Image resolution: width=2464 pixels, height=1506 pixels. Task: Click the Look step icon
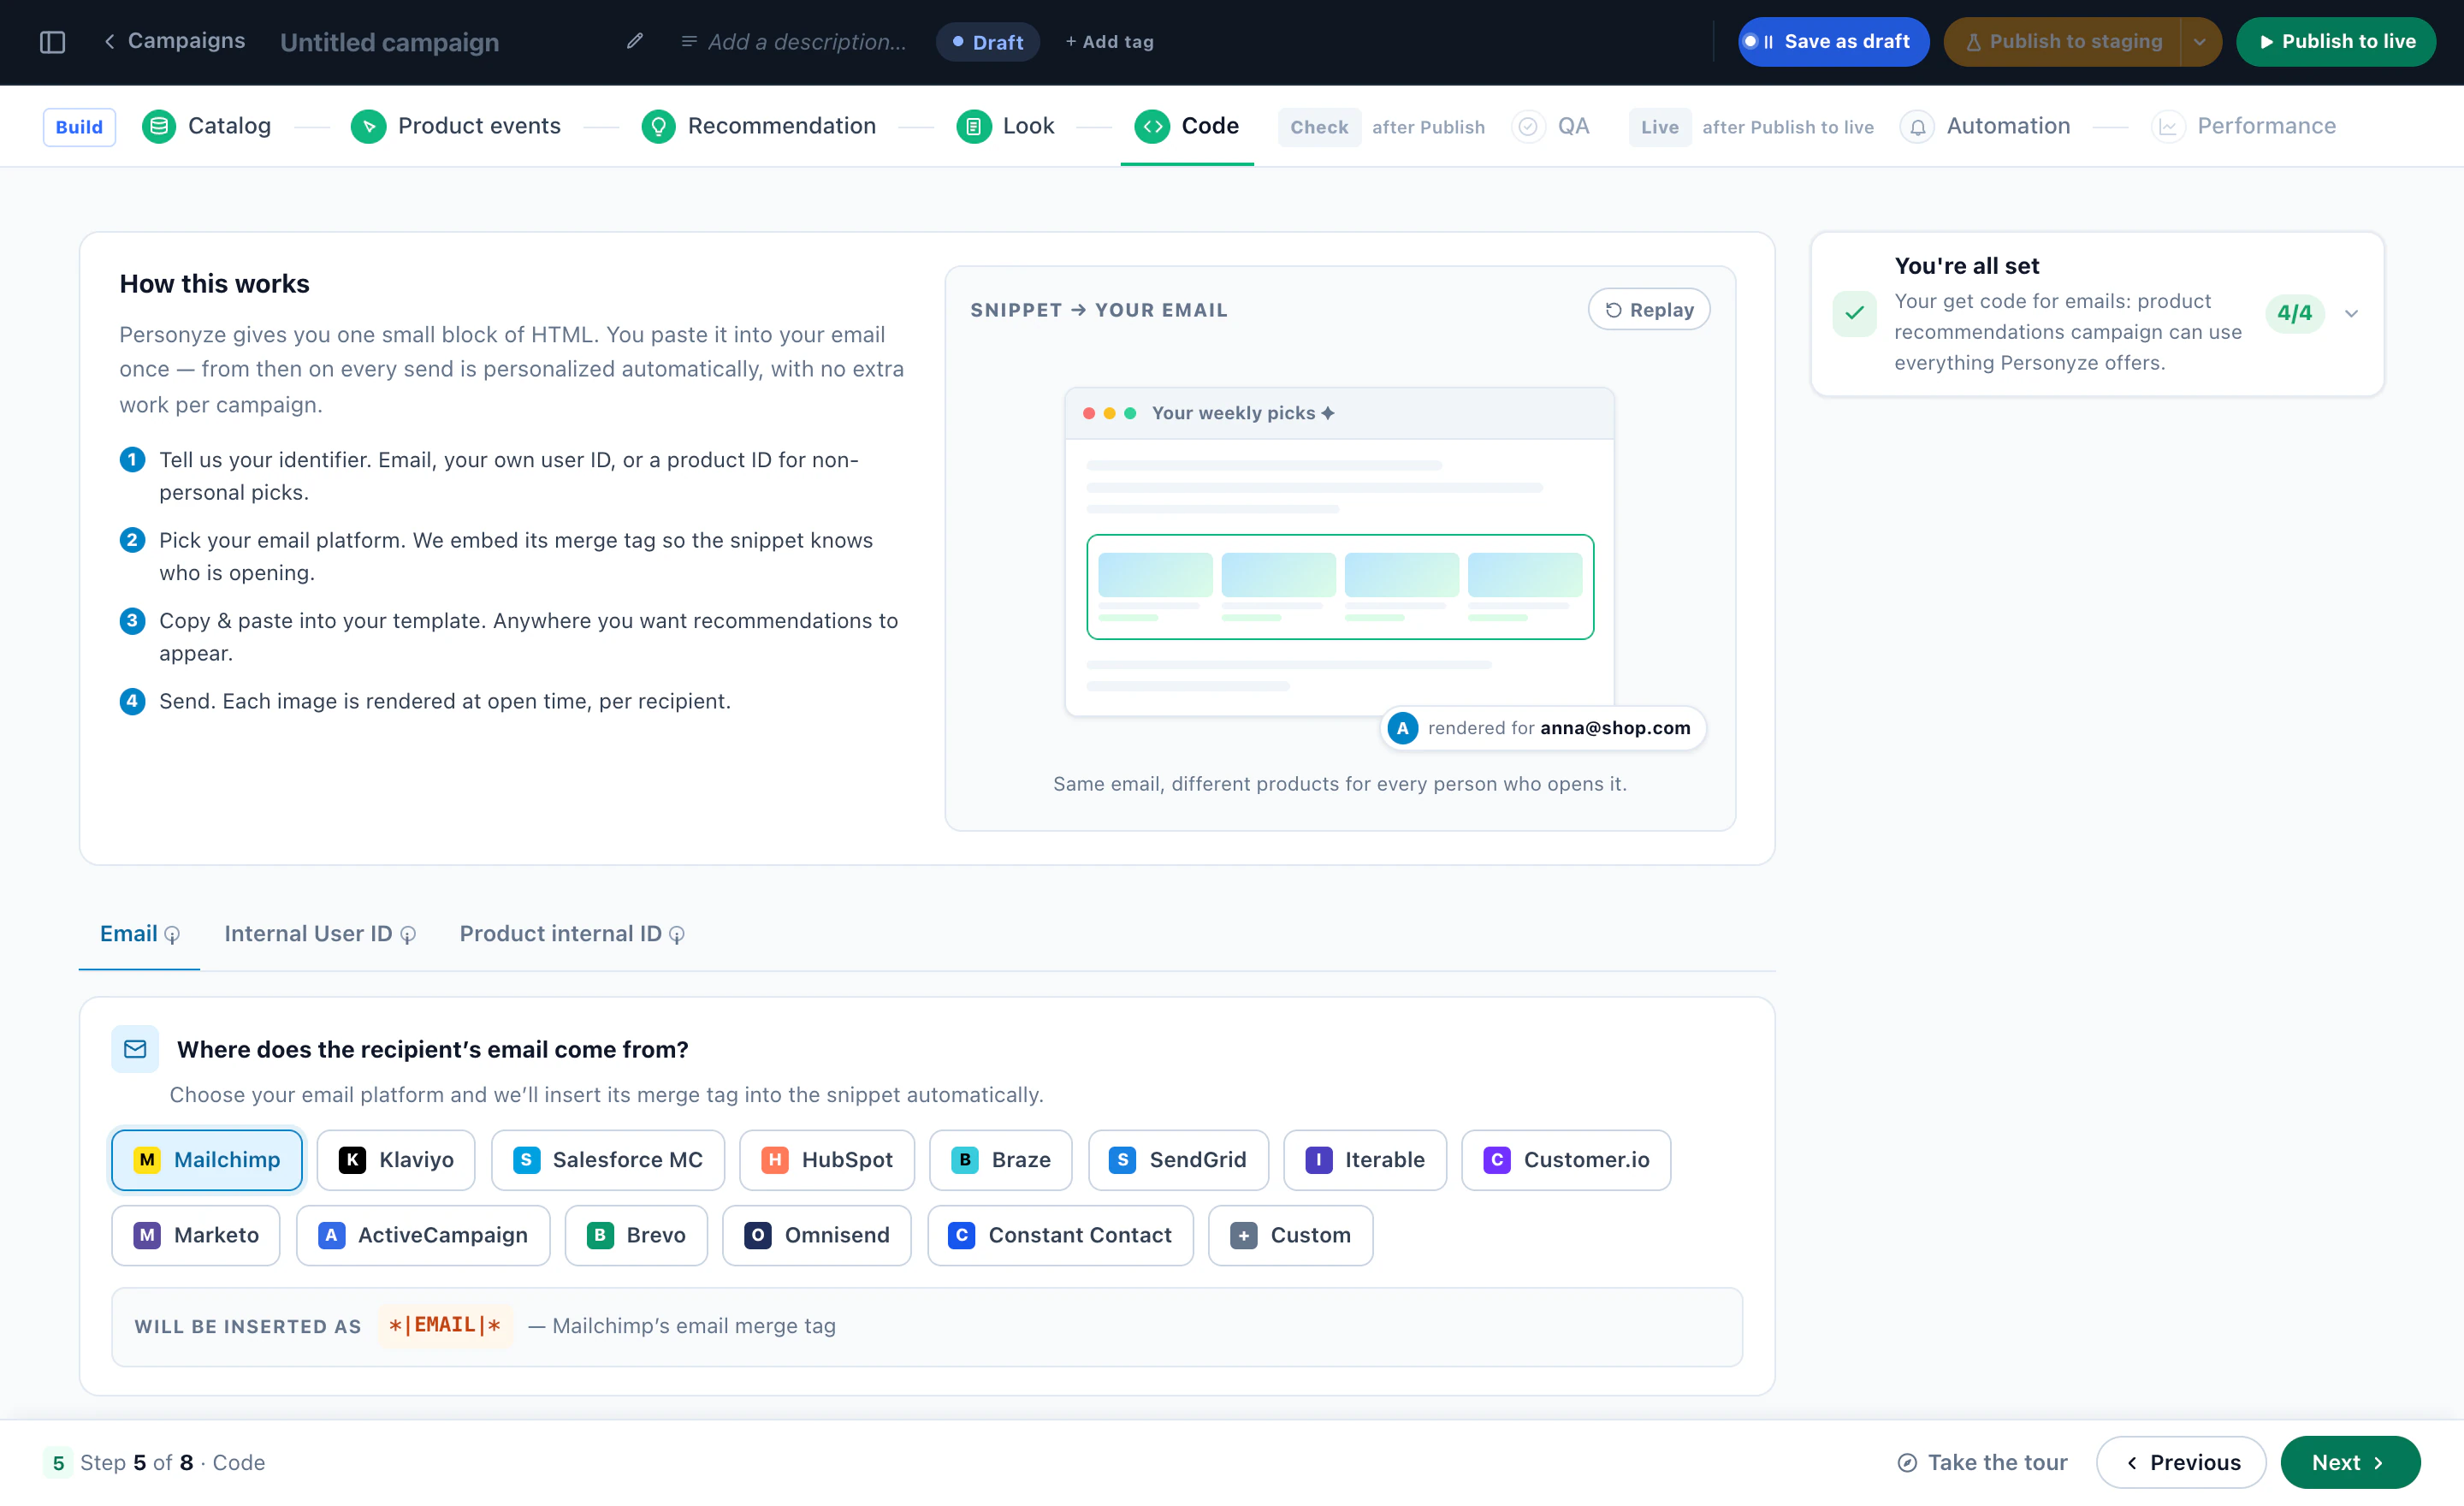click(974, 126)
